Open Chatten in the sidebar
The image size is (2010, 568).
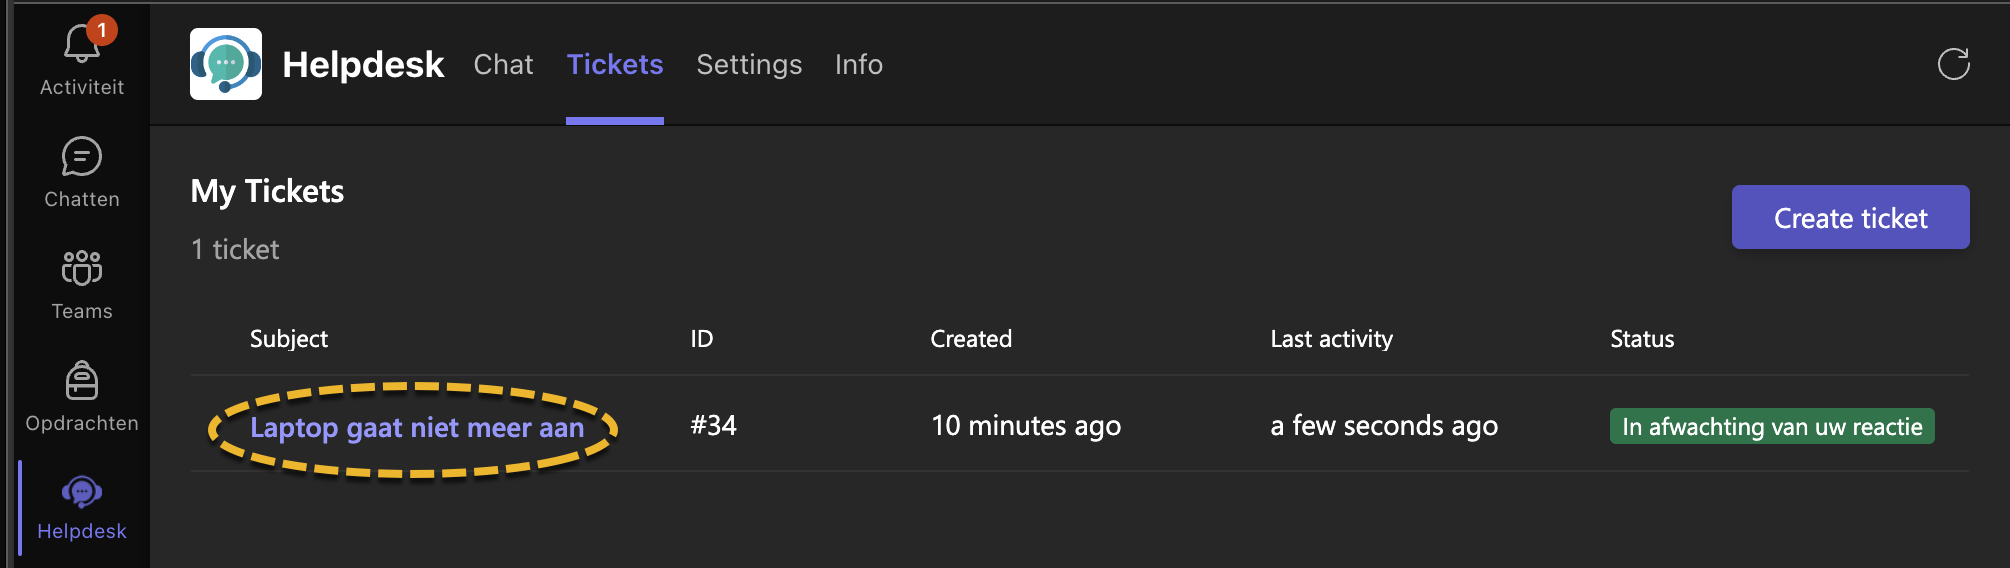82,158
